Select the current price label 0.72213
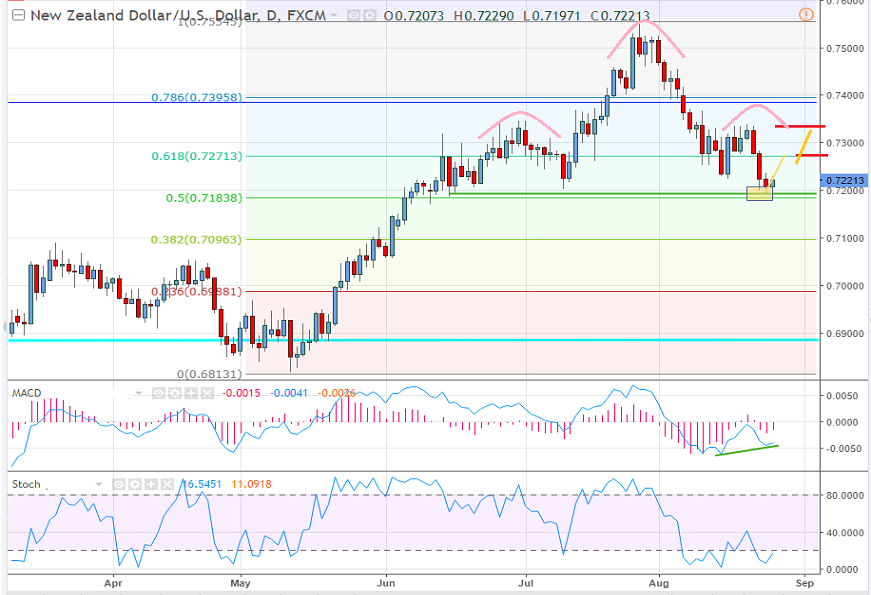 (843, 181)
